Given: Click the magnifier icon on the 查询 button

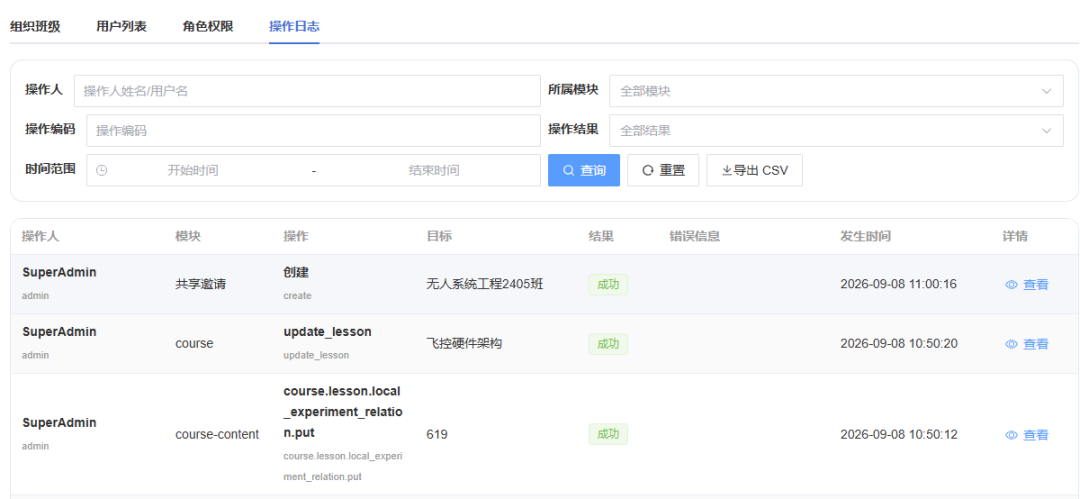Looking at the screenshot, I should tap(568, 170).
